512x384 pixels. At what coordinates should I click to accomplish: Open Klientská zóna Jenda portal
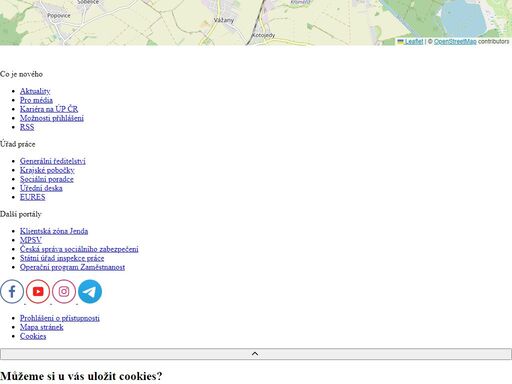coord(54,231)
